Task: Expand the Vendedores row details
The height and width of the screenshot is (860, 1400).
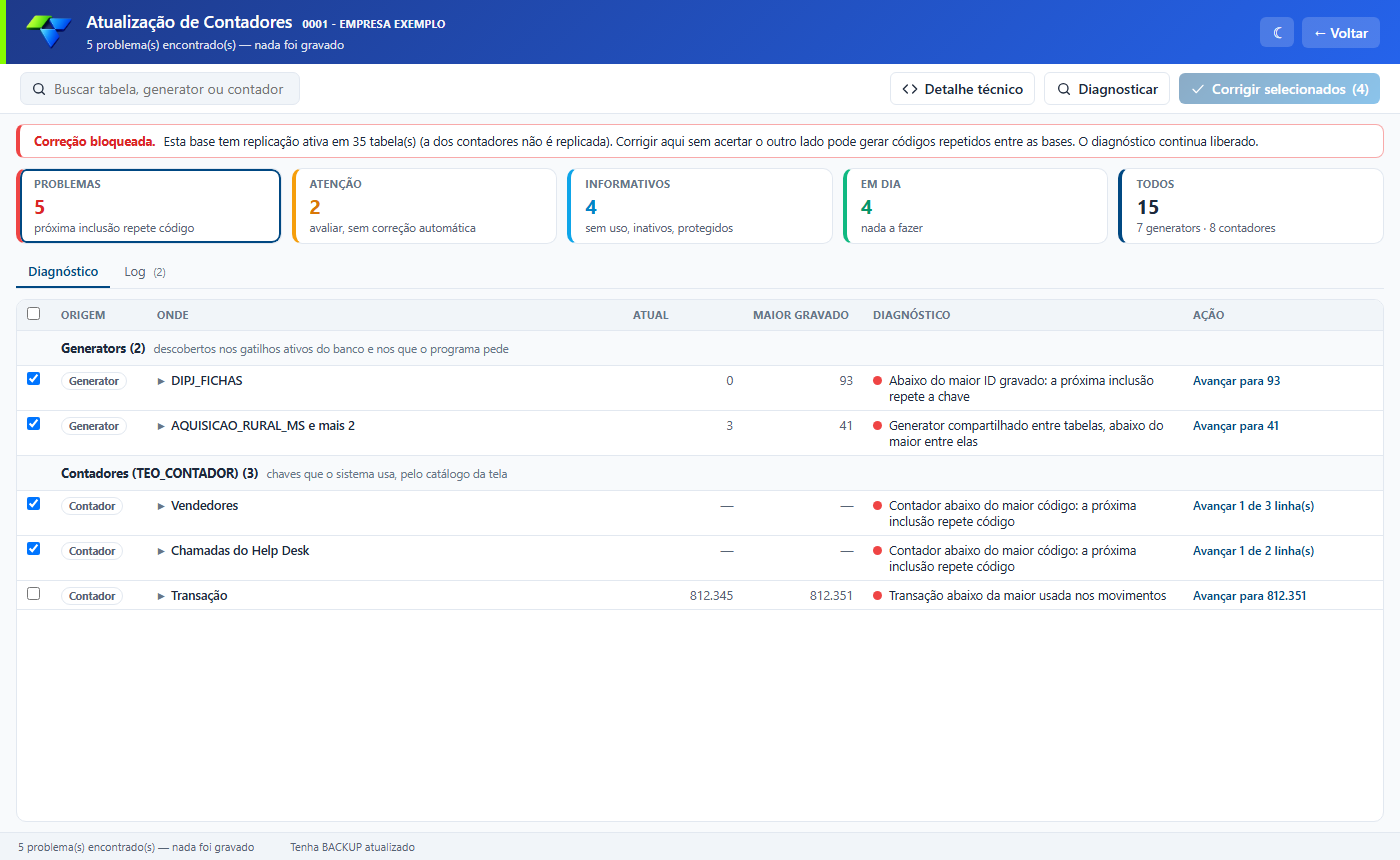Action: click(161, 506)
